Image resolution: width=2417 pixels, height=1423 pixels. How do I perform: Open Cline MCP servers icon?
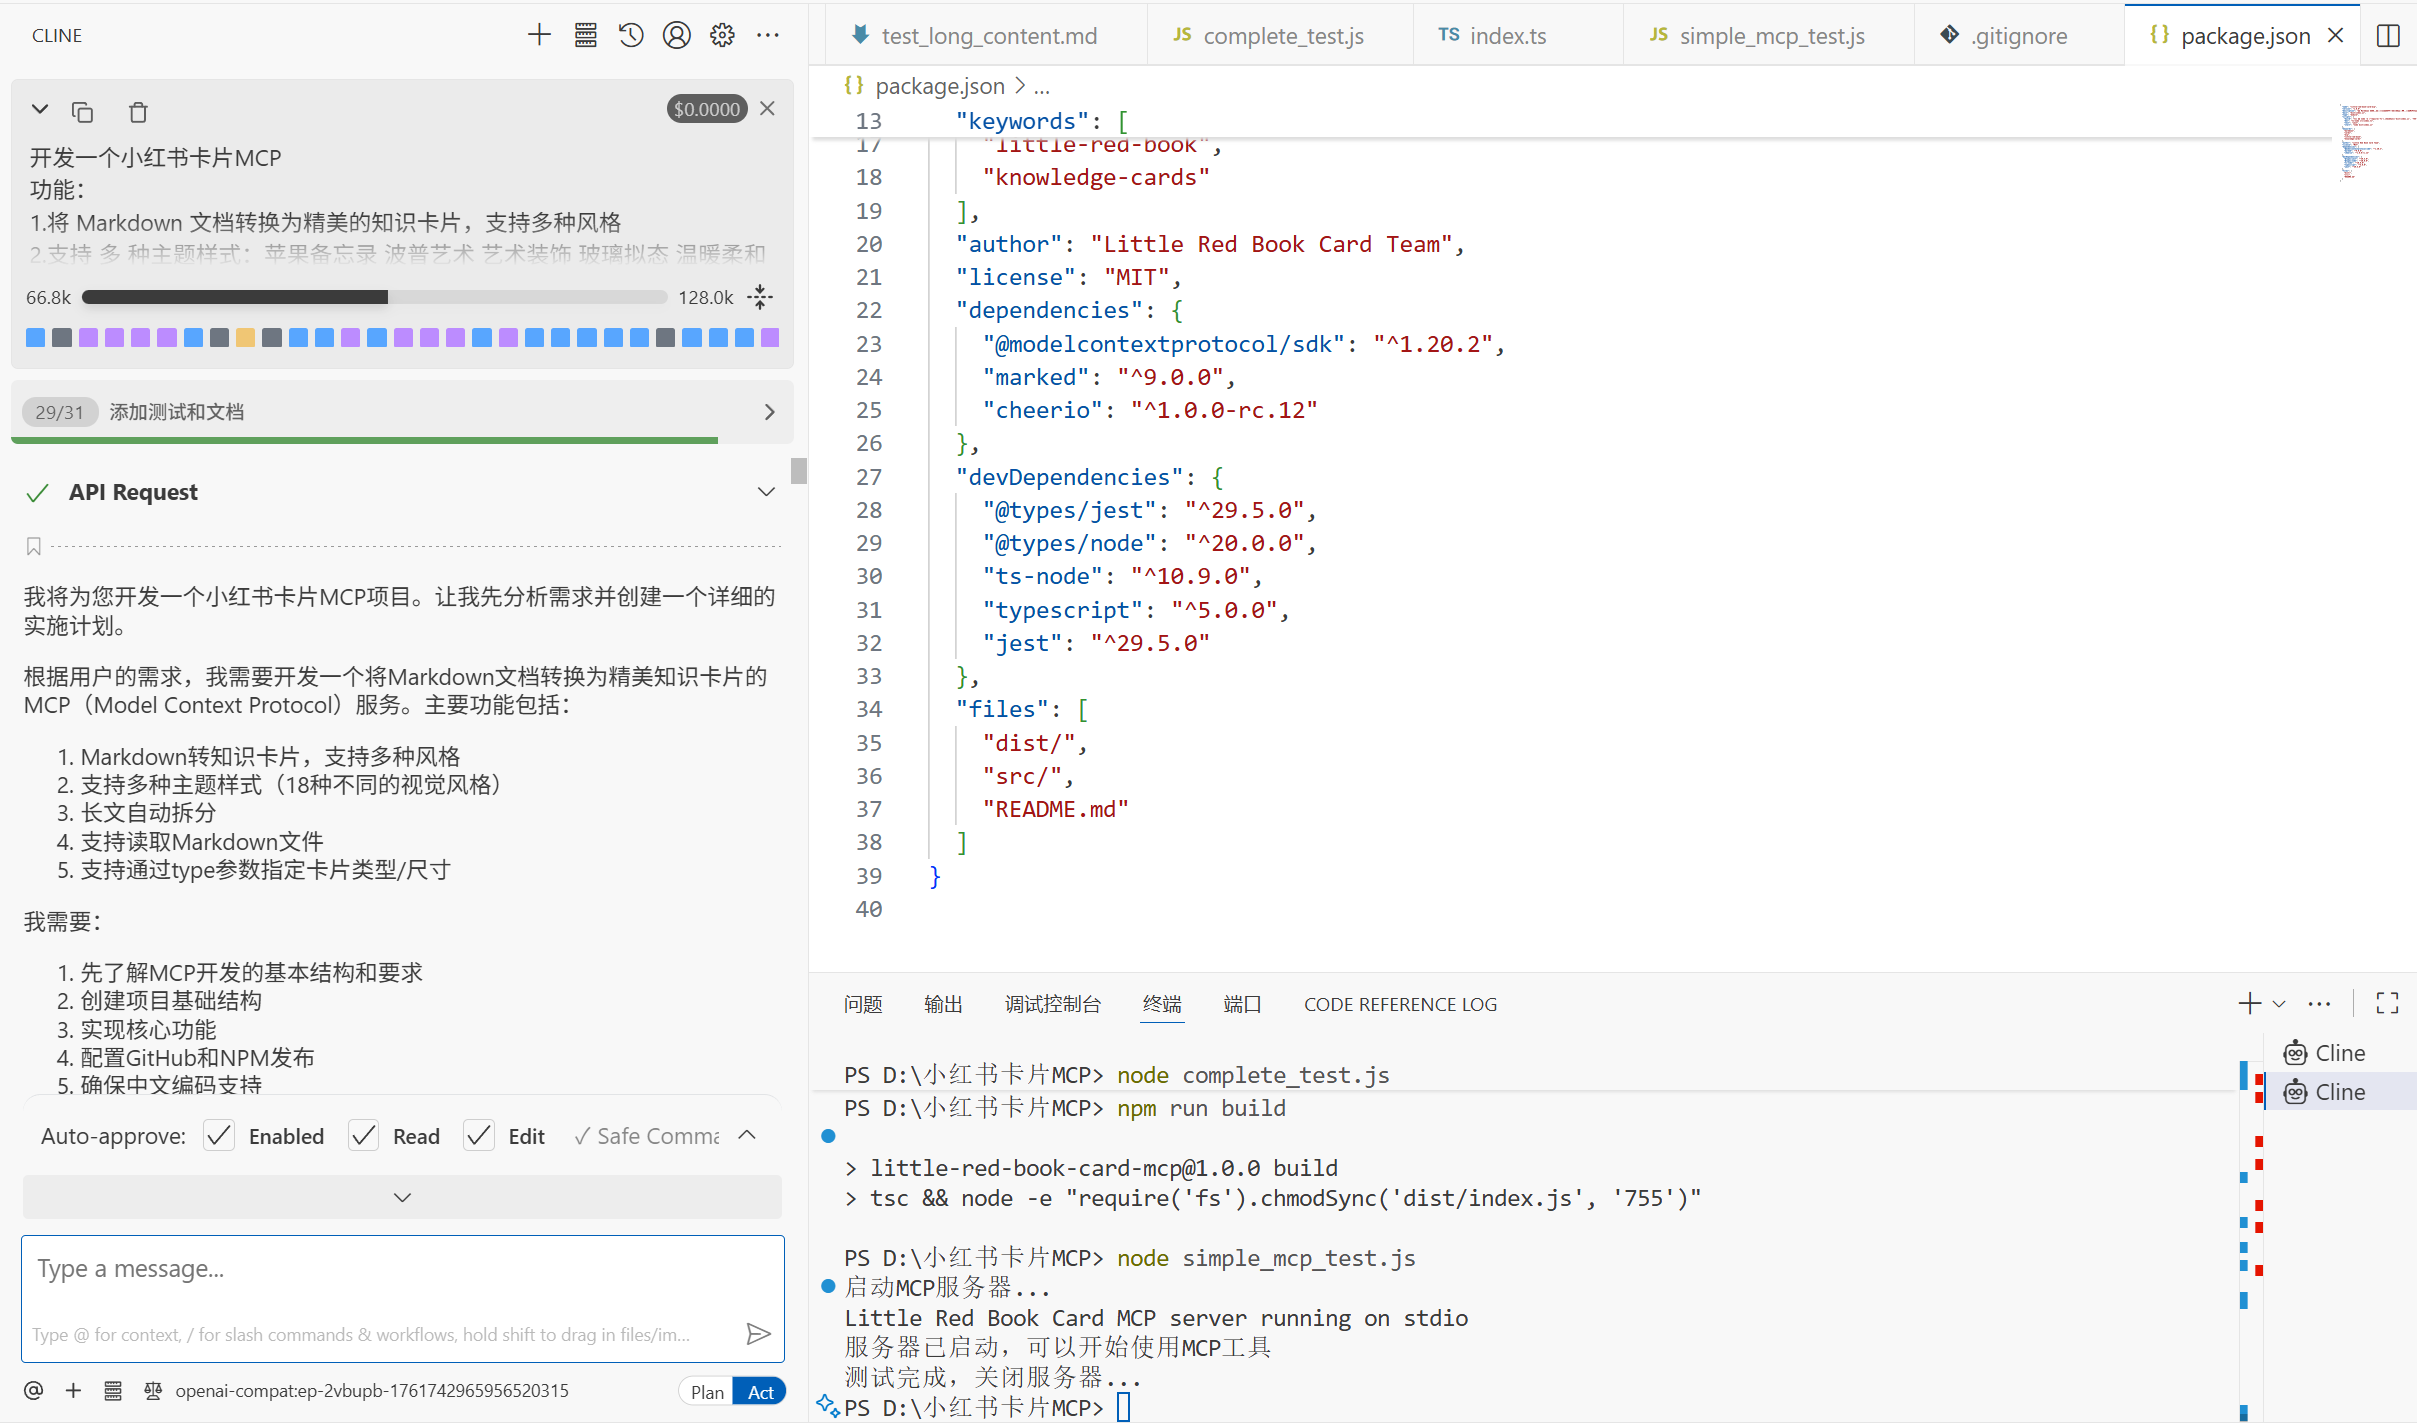coord(586,35)
